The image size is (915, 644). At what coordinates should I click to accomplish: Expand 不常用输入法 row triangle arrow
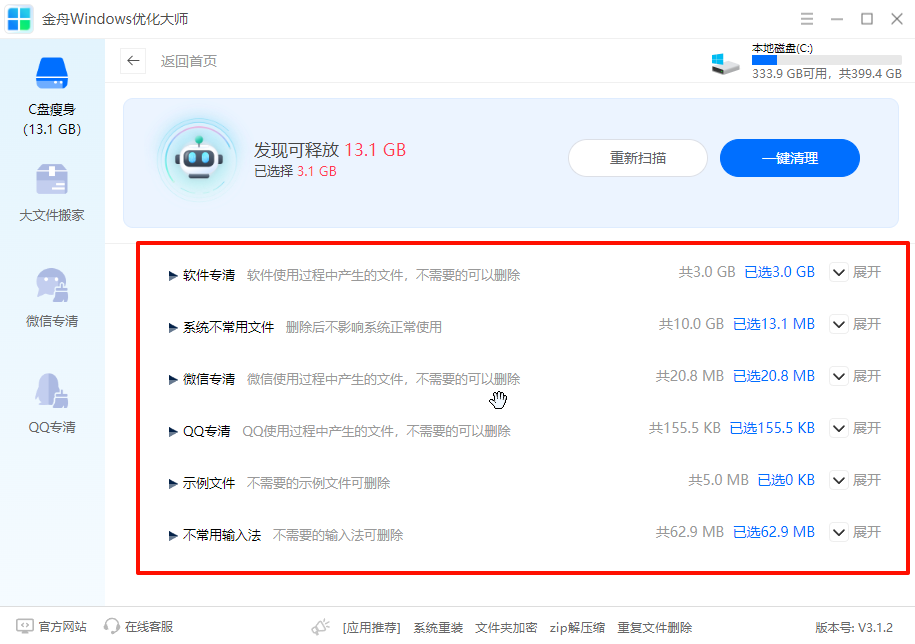click(x=173, y=536)
